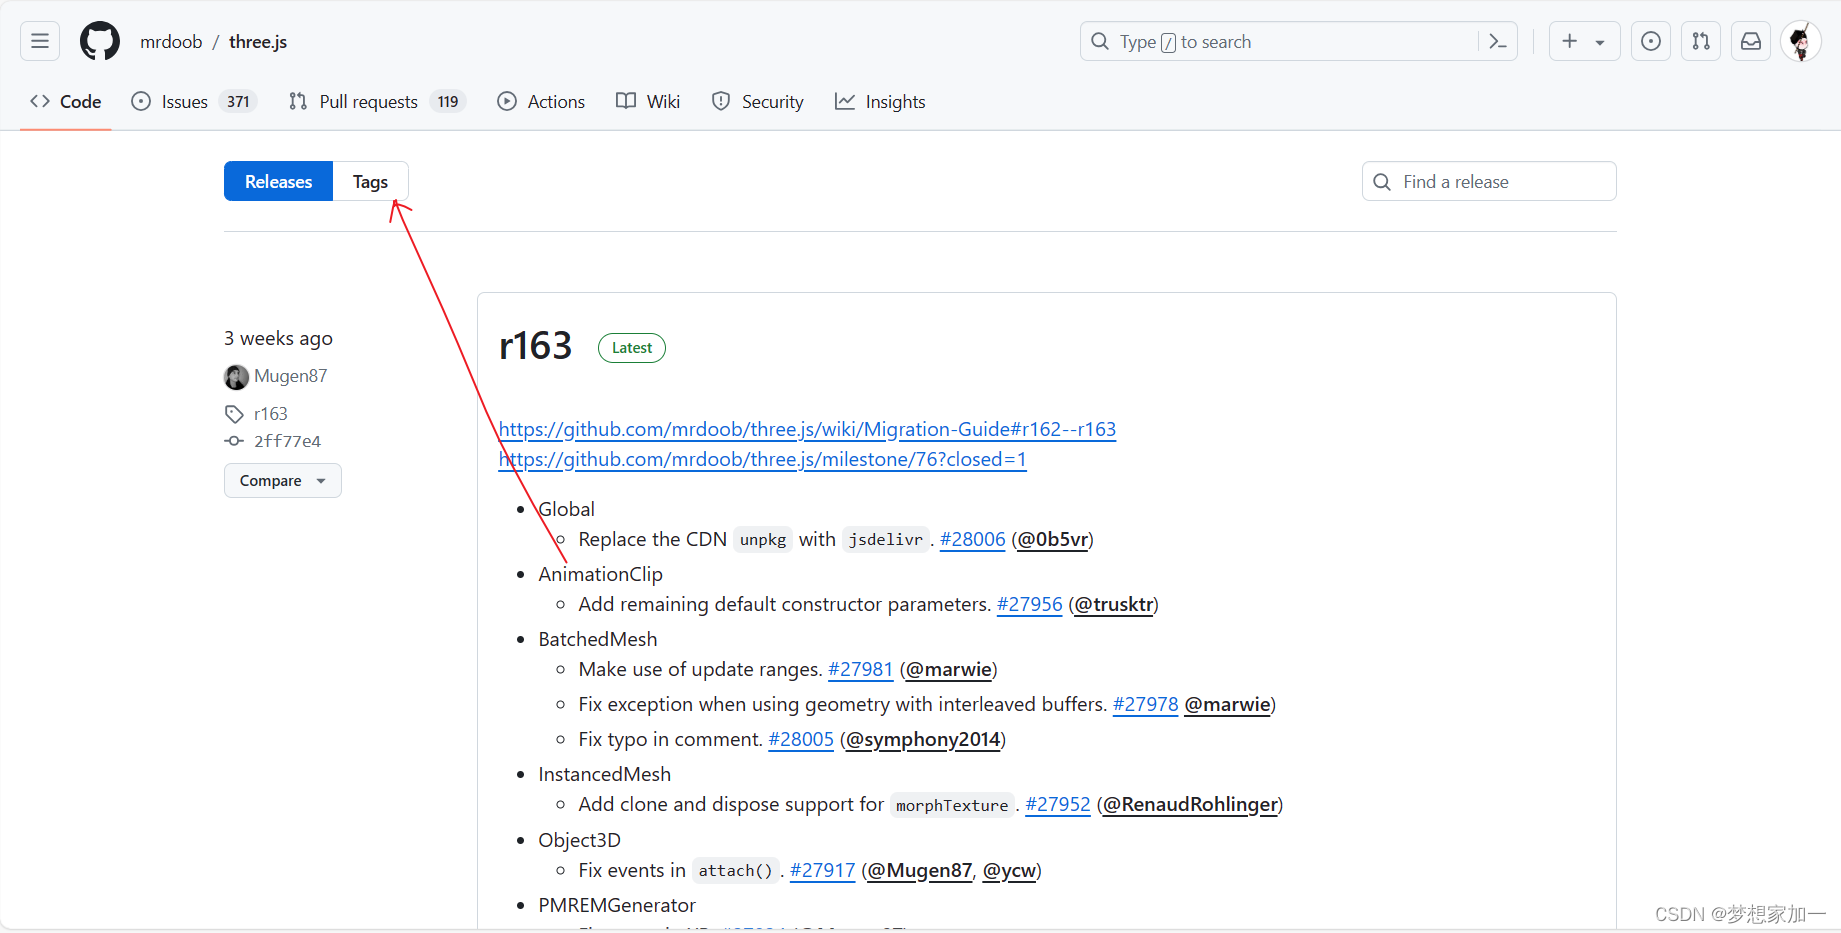Open @0b5vr user profile
The height and width of the screenshot is (933, 1841).
tap(1053, 539)
